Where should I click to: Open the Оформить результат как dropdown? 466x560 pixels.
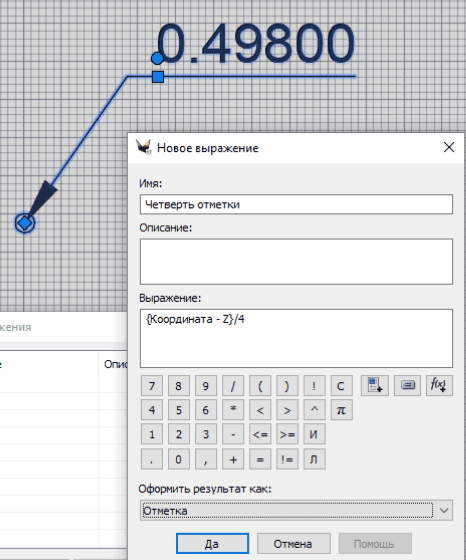[x=296, y=511]
